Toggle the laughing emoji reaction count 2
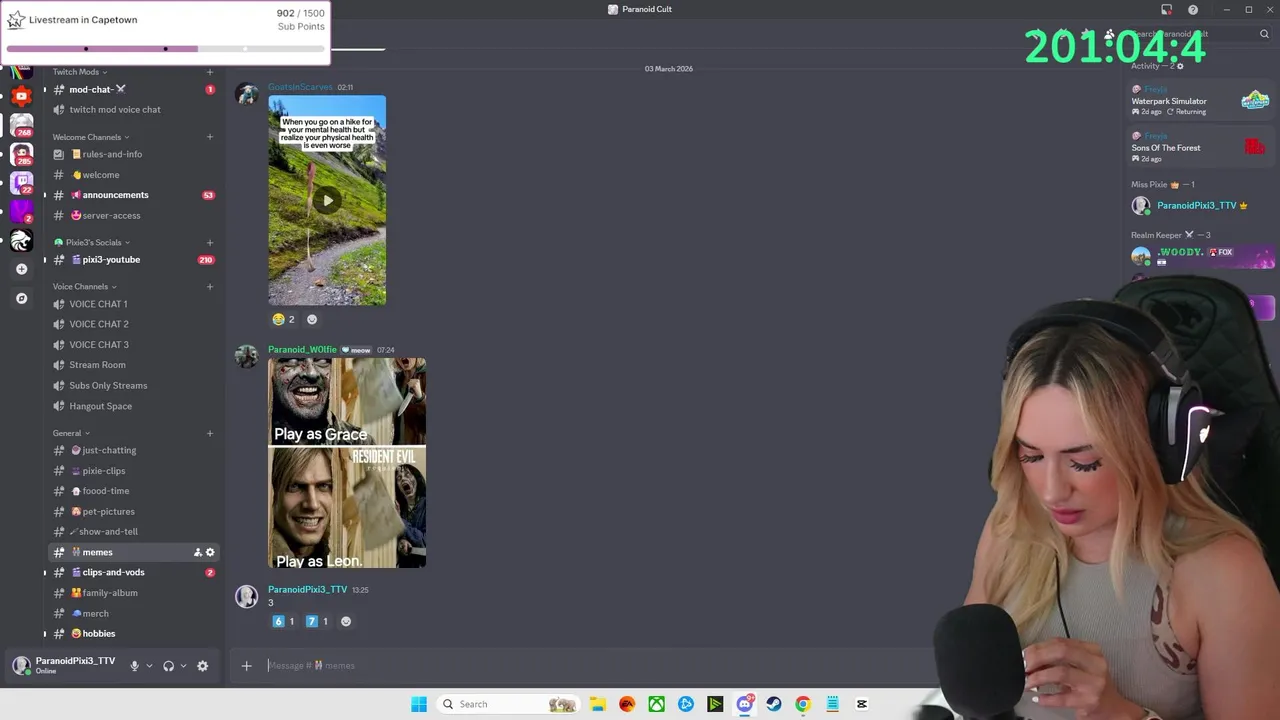Image resolution: width=1280 pixels, height=720 pixels. click(x=283, y=319)
